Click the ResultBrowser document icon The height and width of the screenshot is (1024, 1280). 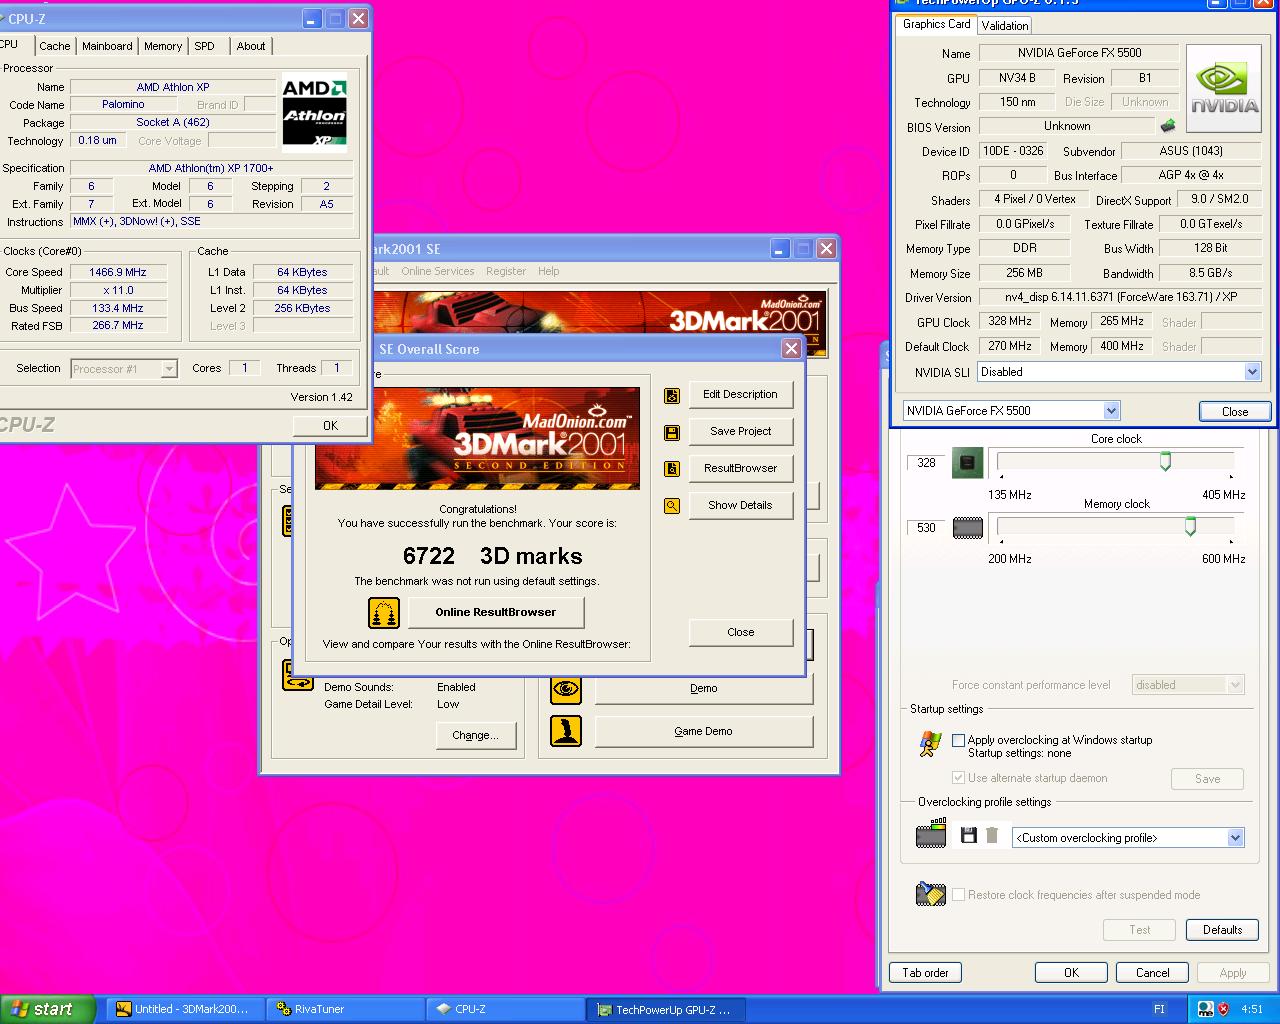pos(672,469)
